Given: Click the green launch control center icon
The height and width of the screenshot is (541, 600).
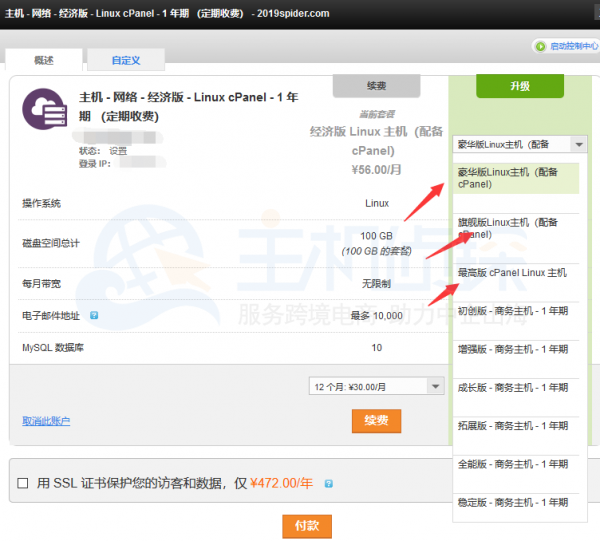Looking at the screenshot, I should click(x=541, y=46).
